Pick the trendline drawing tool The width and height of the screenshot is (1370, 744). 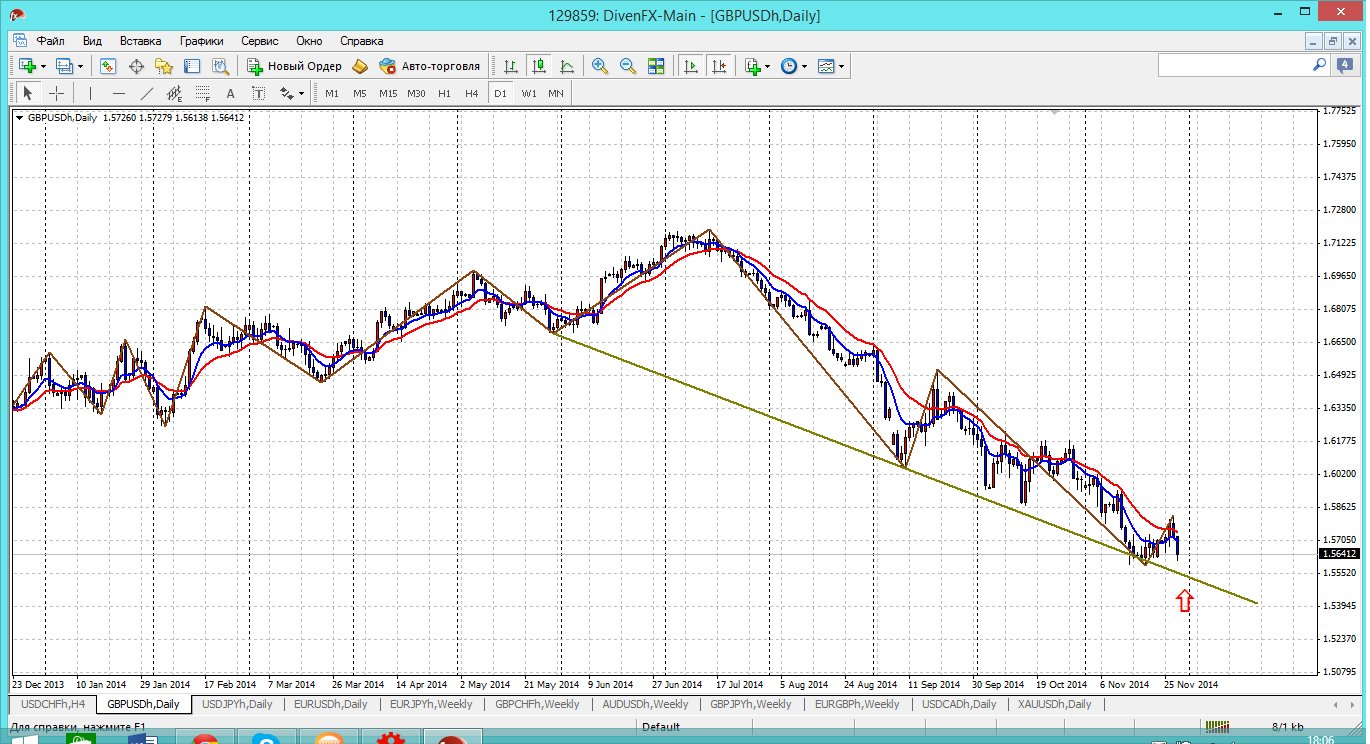click(147, 93)
